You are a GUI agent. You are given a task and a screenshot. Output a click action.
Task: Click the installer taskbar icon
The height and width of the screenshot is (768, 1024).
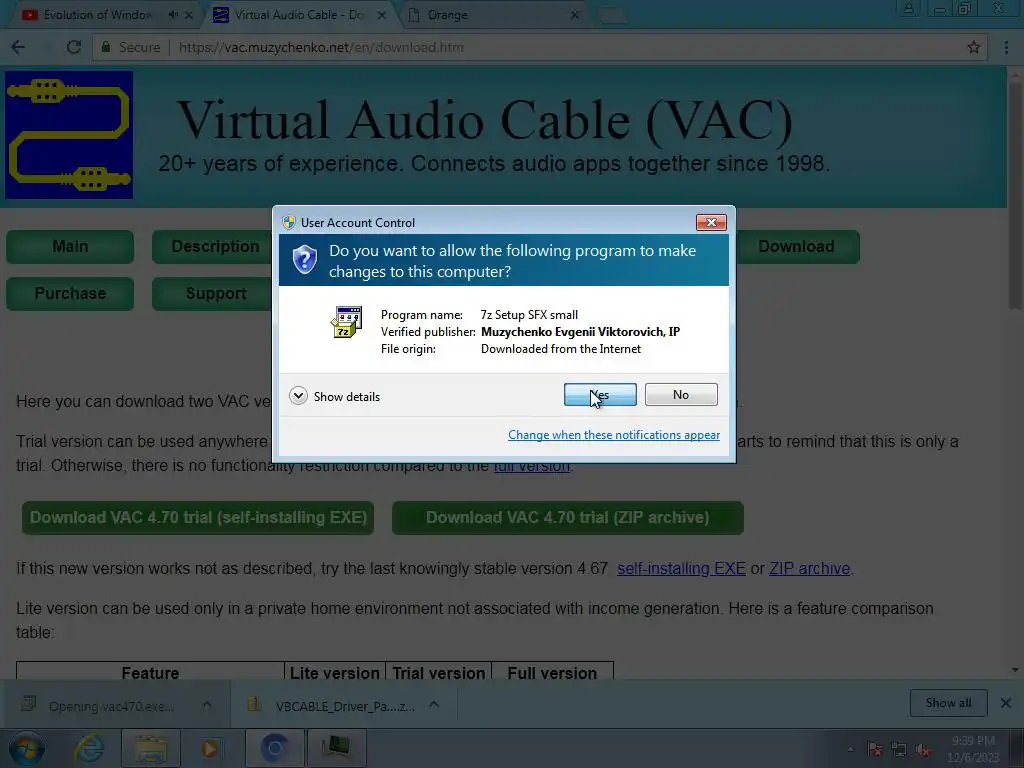(x=336, y=748)
